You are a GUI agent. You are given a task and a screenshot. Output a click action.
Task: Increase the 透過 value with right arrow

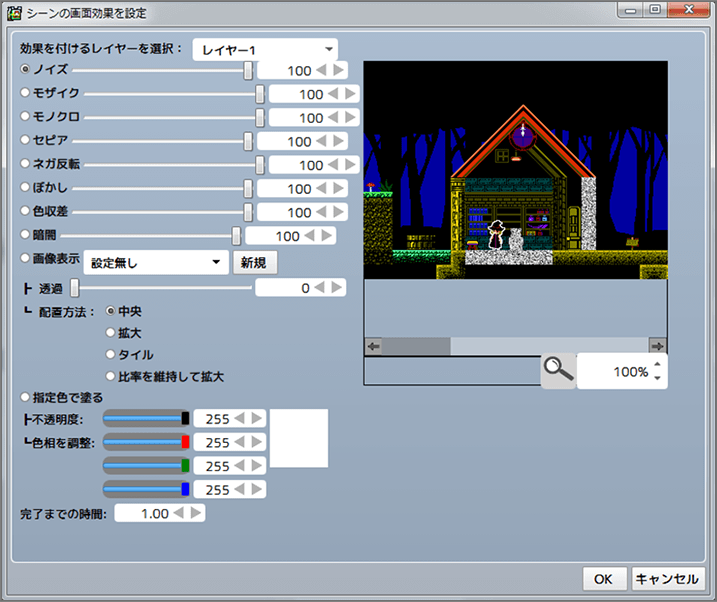(337, 288)
